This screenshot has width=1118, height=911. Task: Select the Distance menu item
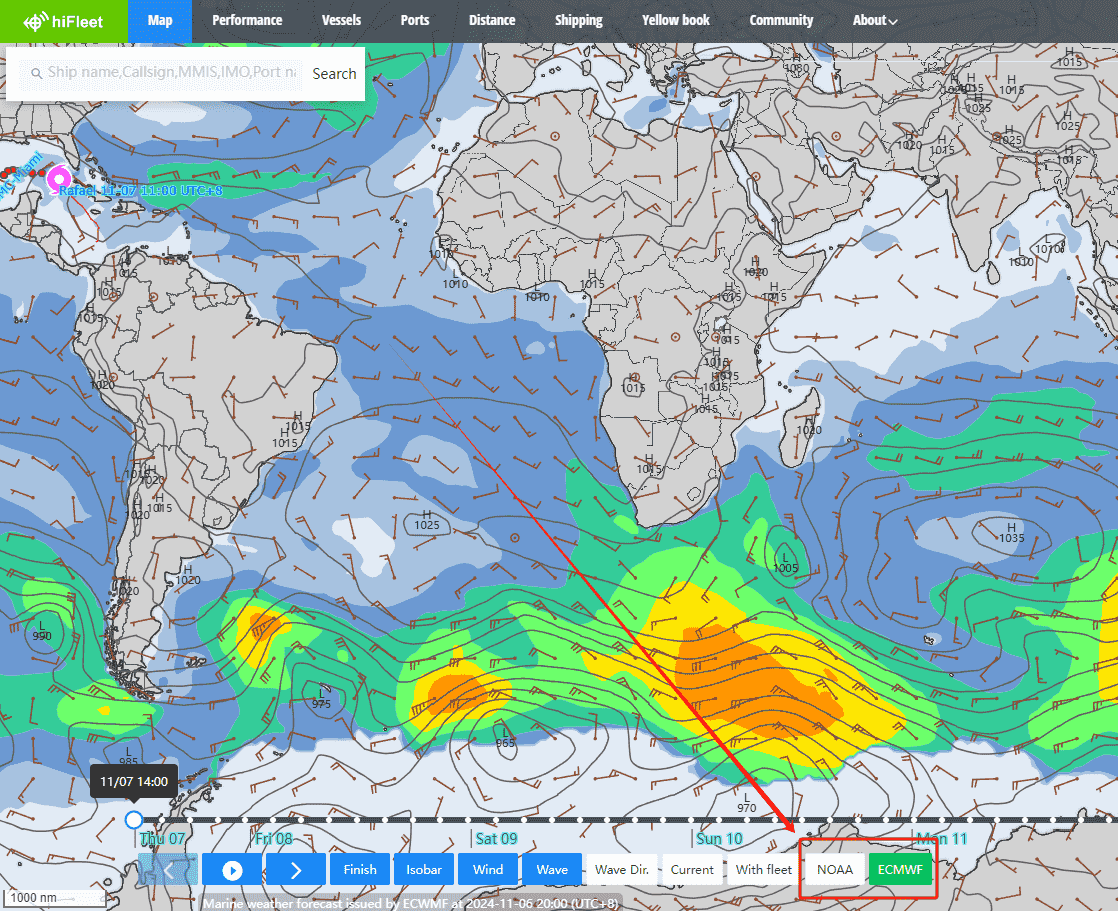click(x=492, y=21)
